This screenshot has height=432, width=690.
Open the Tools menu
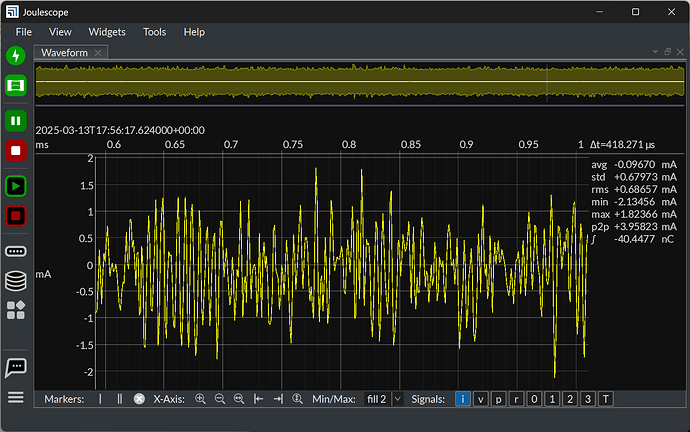click(154, 32)
